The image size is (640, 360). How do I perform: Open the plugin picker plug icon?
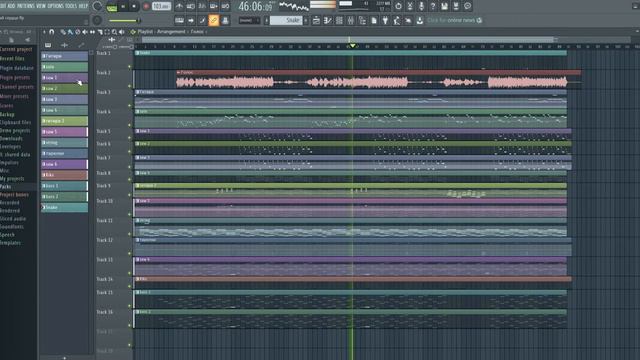(385, 20)
